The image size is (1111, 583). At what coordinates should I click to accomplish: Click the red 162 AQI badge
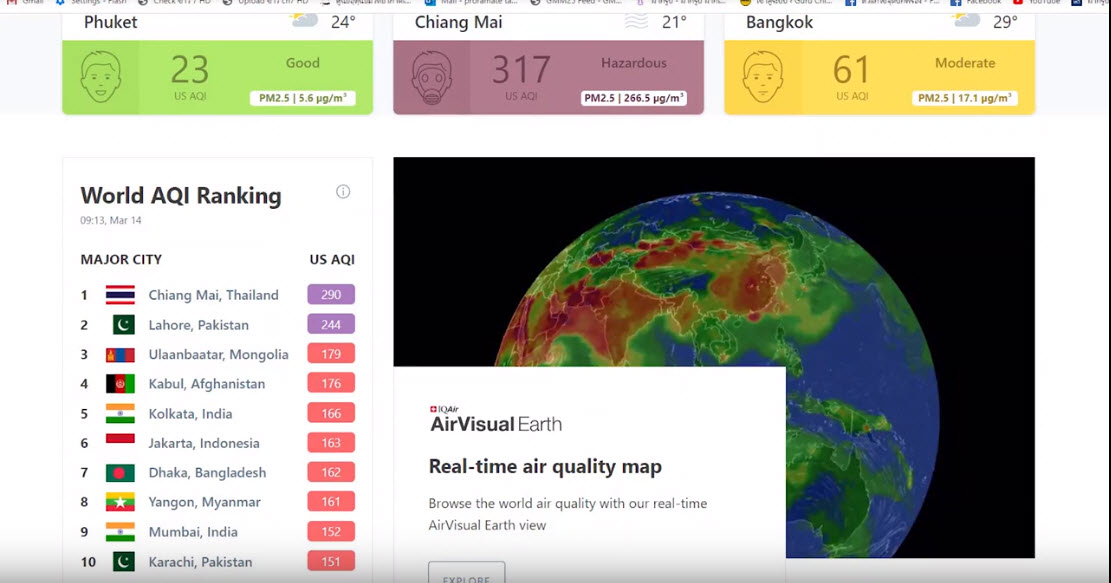pos(331,472)
